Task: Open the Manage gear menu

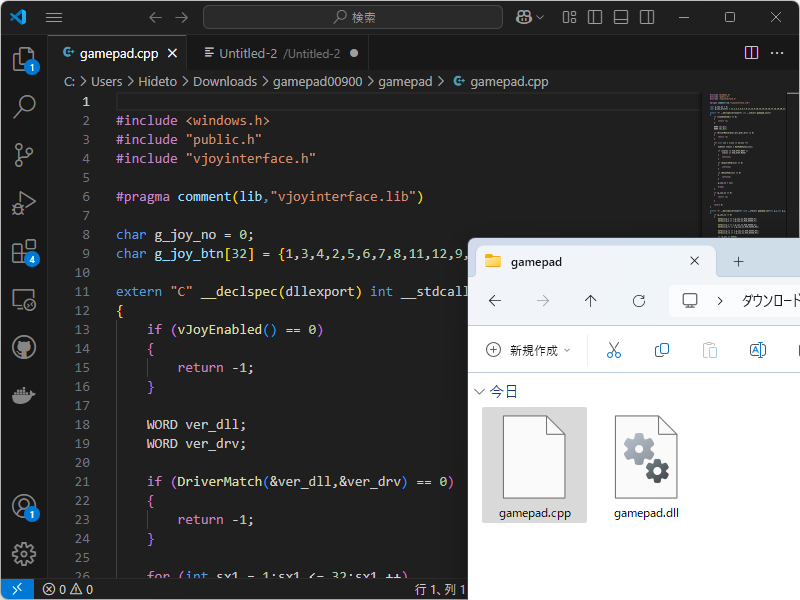Action: [24, 554]
